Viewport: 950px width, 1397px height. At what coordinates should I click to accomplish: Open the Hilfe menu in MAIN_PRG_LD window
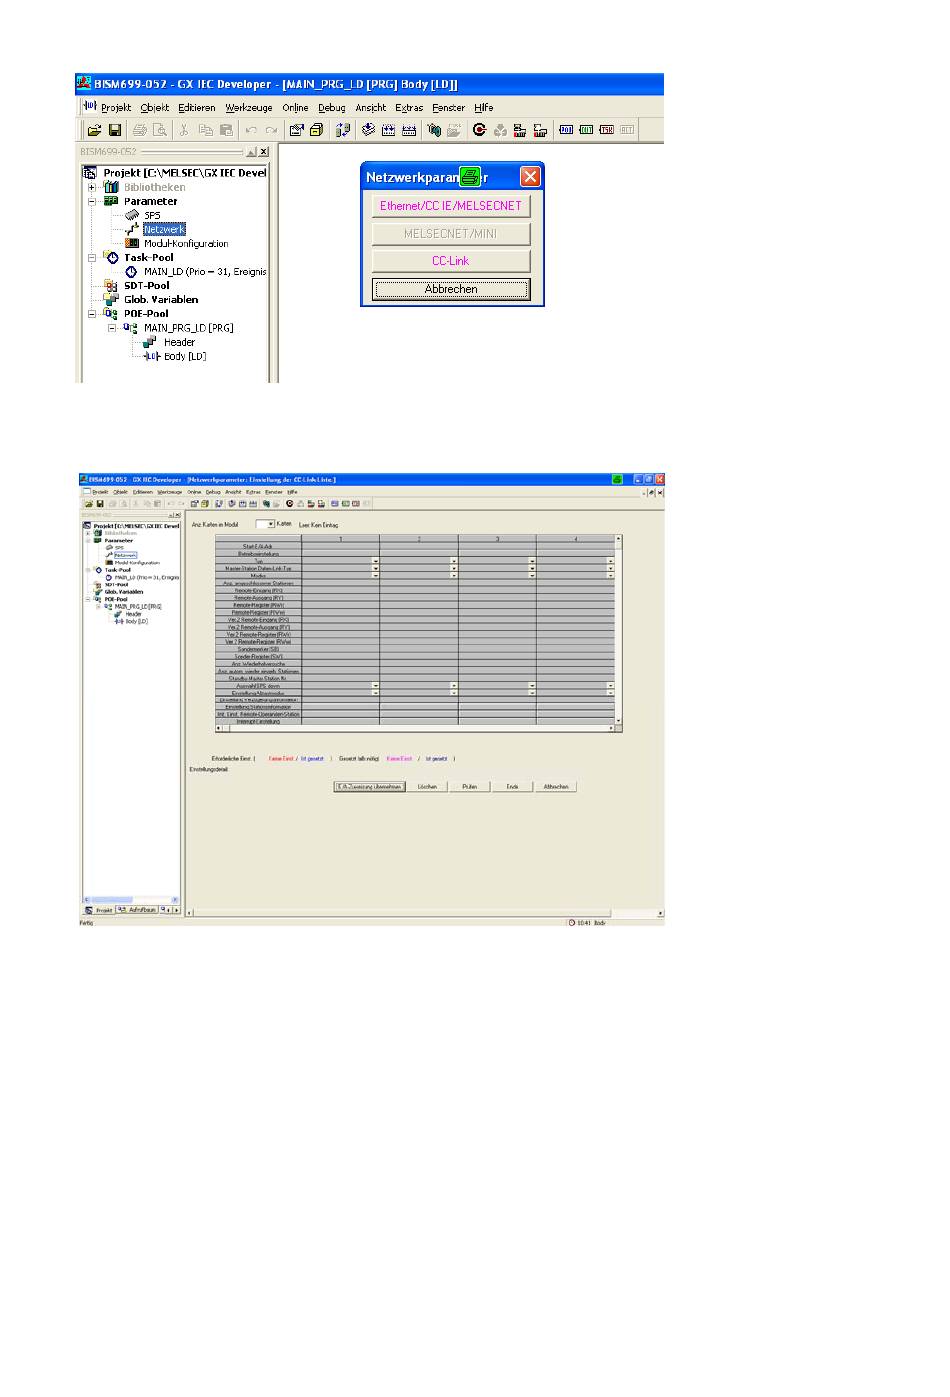coord(484,107)
